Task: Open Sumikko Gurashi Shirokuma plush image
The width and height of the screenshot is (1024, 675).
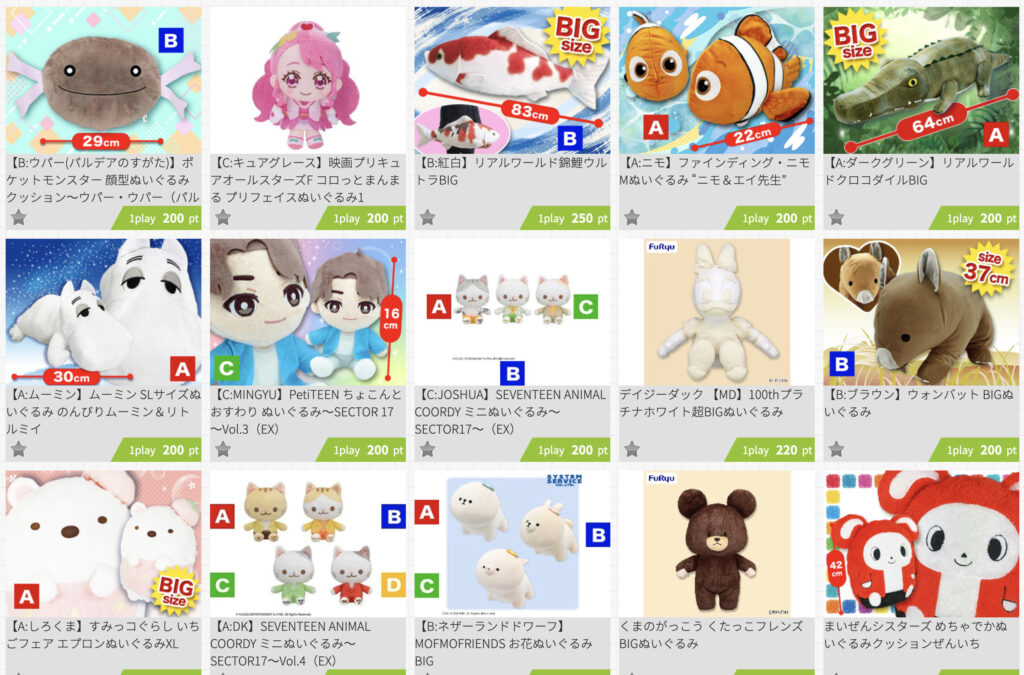Action: 103,544
